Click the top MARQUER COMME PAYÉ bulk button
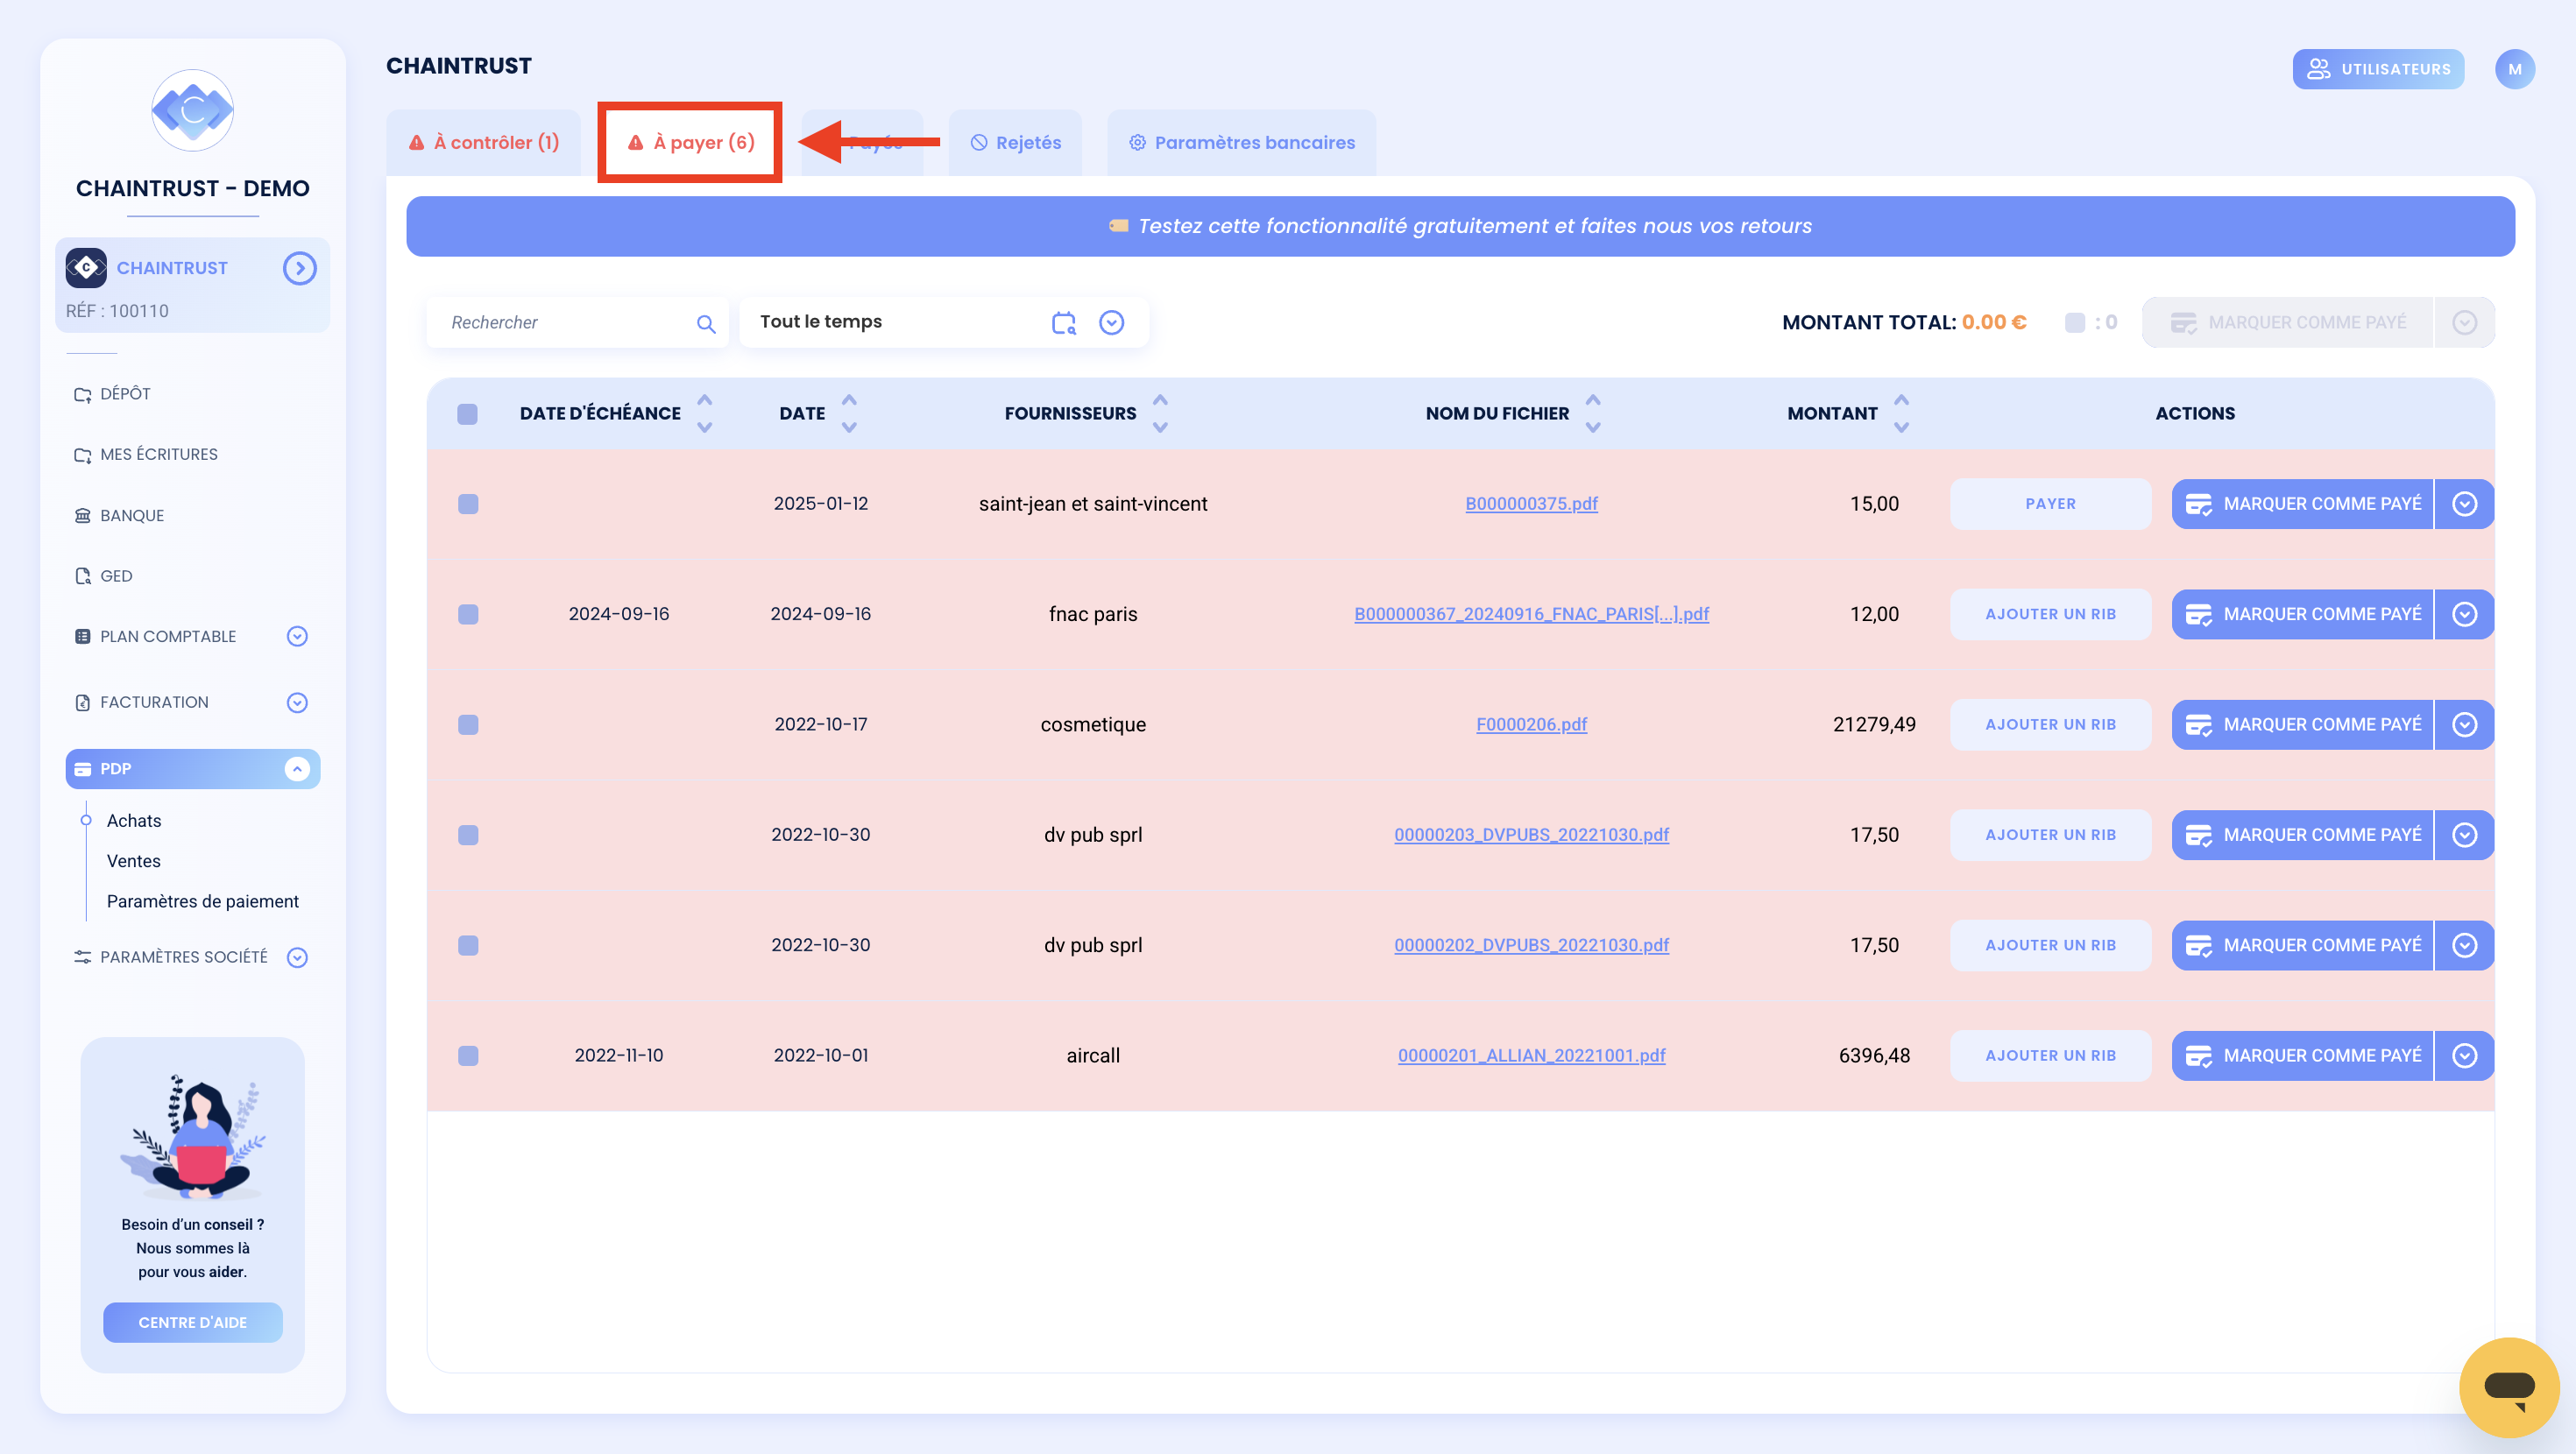 pyautogui.click(x=2288, y=322)
